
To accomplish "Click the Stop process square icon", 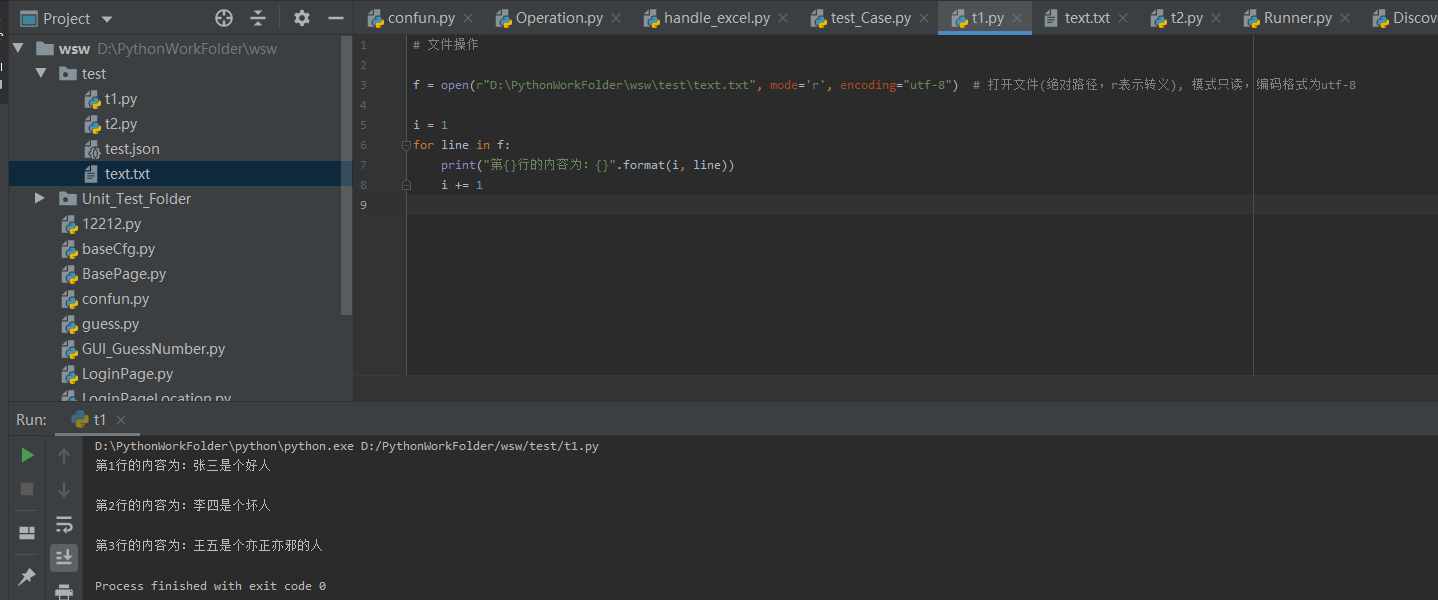I will click(27, 489).
